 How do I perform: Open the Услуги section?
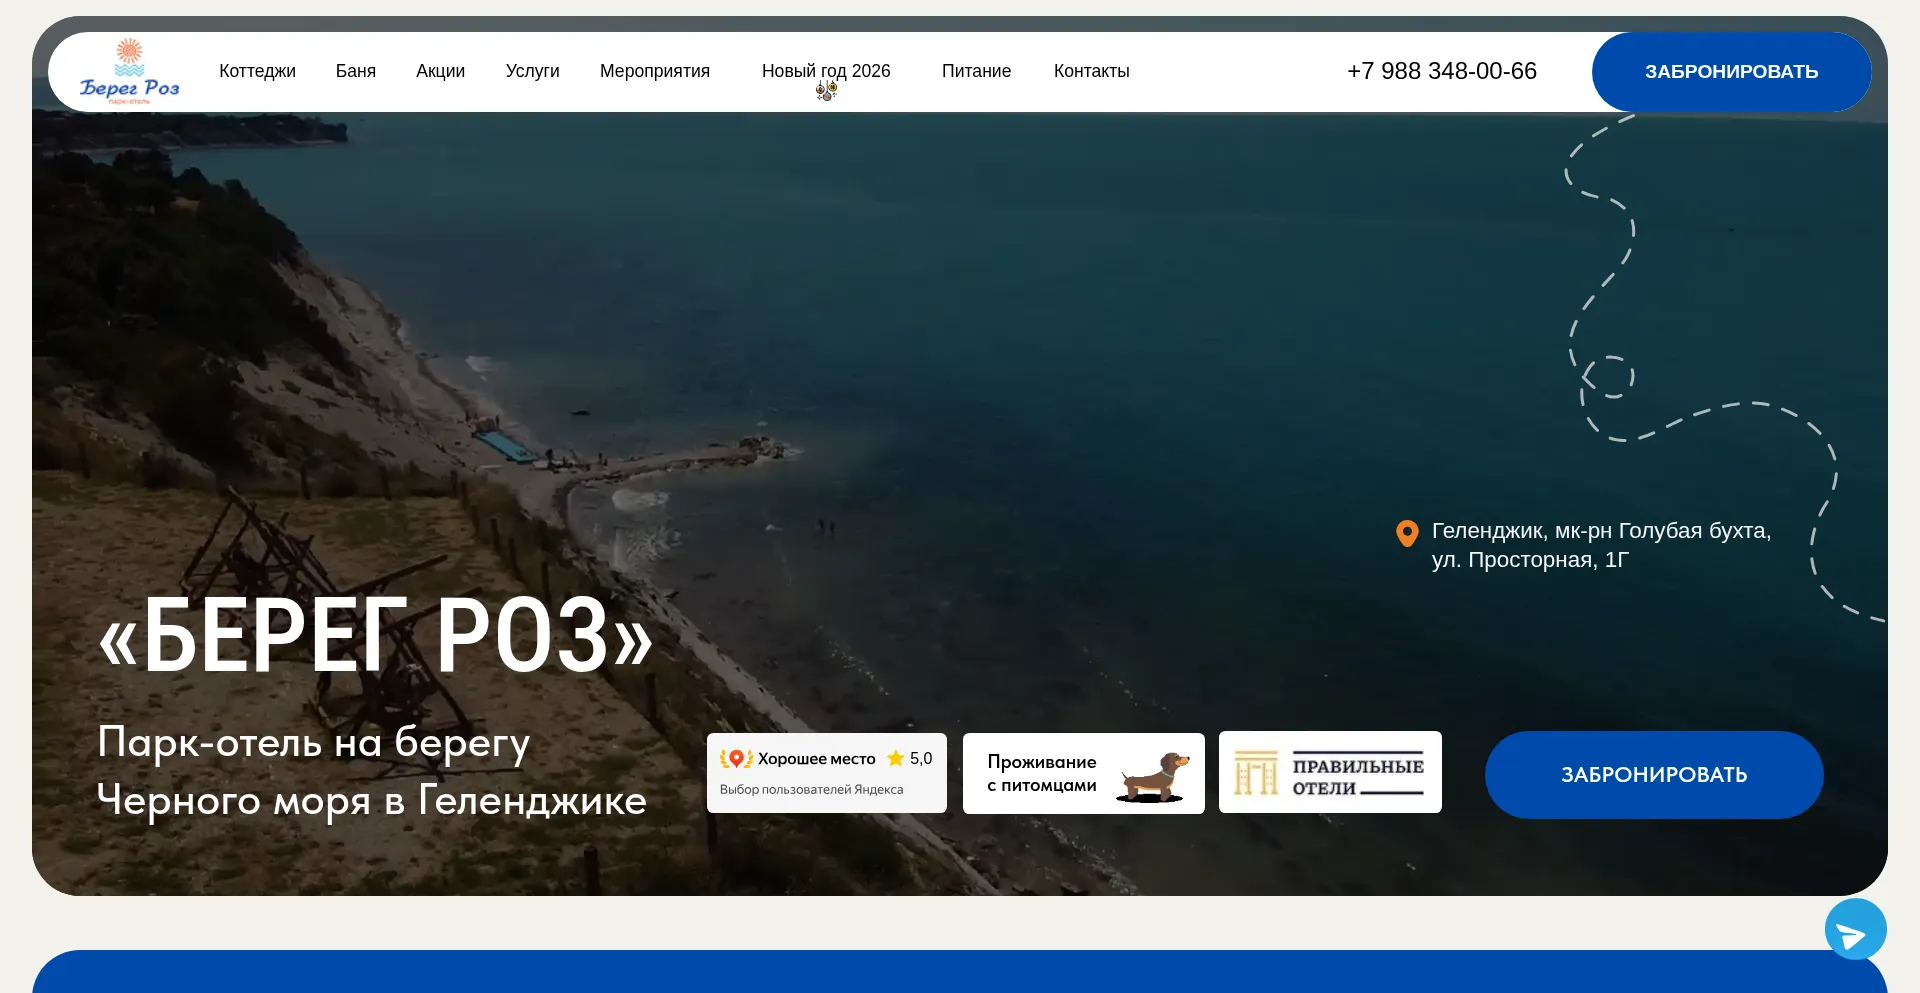[532, 71]
